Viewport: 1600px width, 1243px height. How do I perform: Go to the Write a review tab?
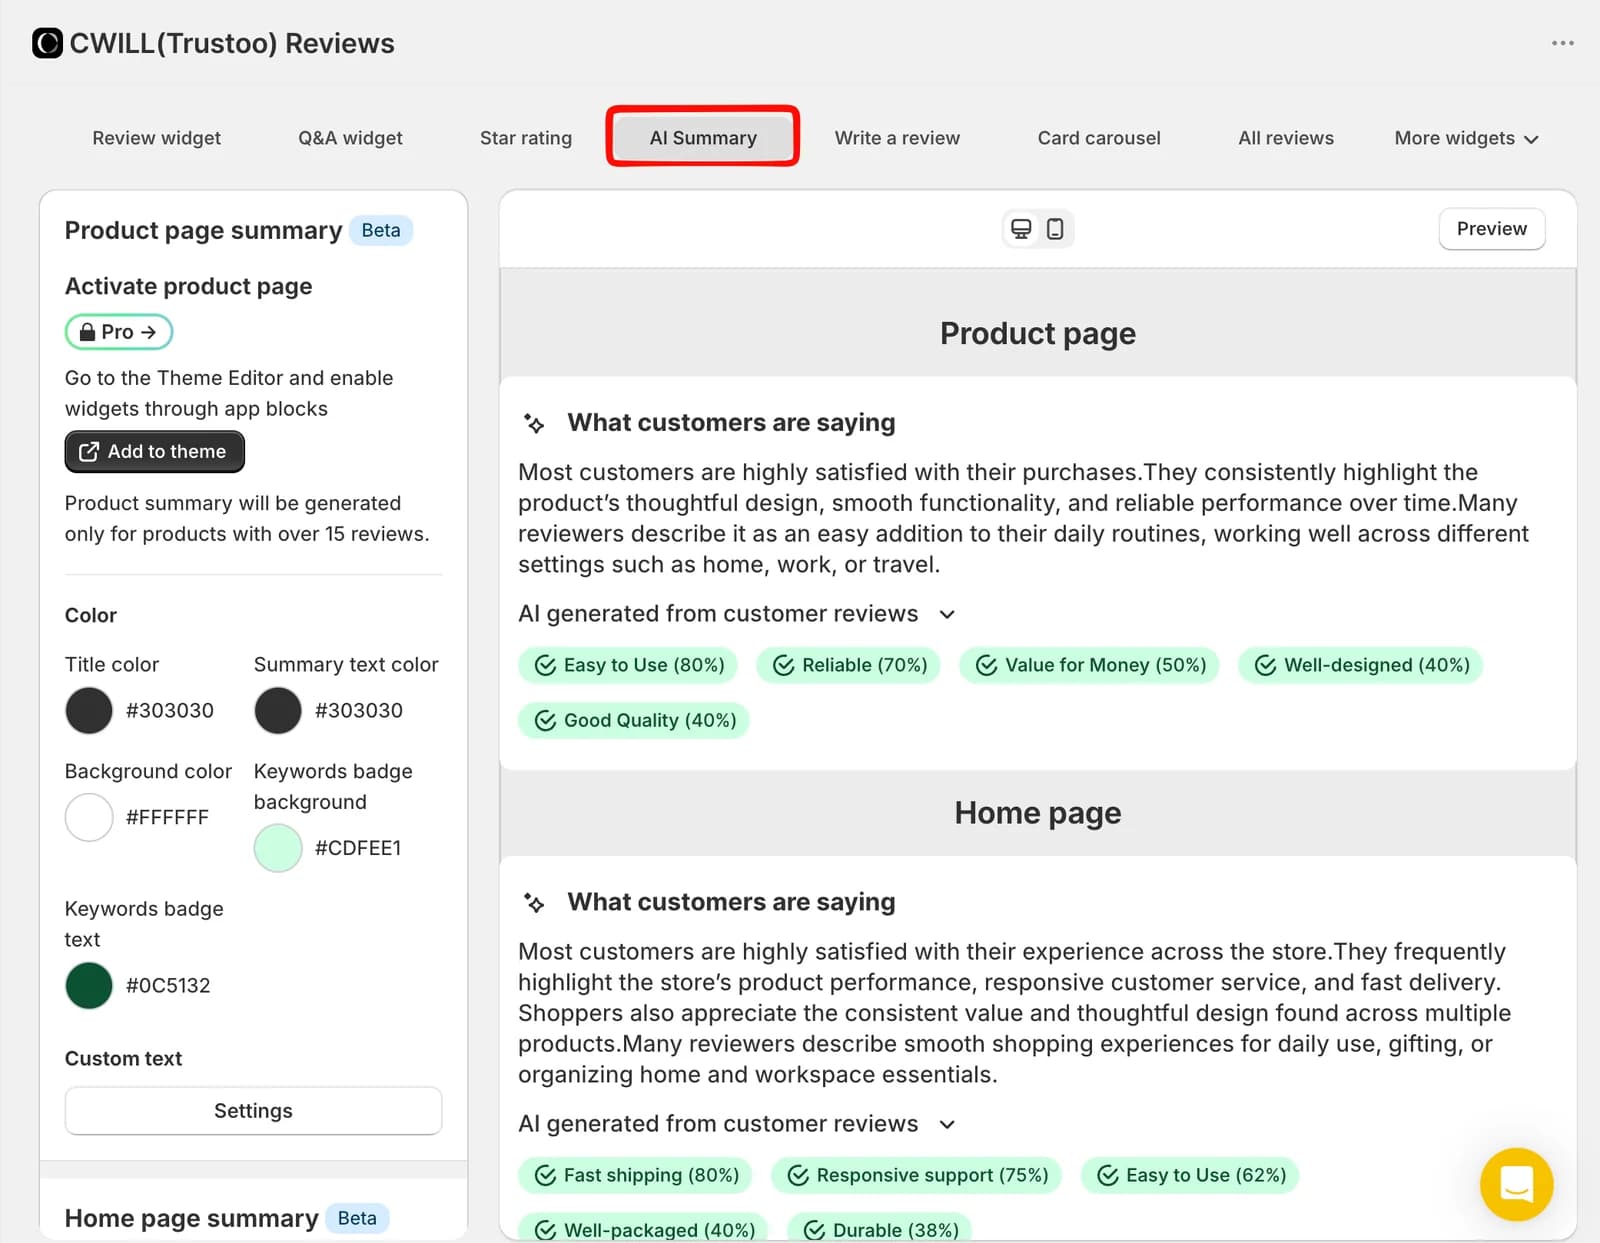(x=897, y=138)
